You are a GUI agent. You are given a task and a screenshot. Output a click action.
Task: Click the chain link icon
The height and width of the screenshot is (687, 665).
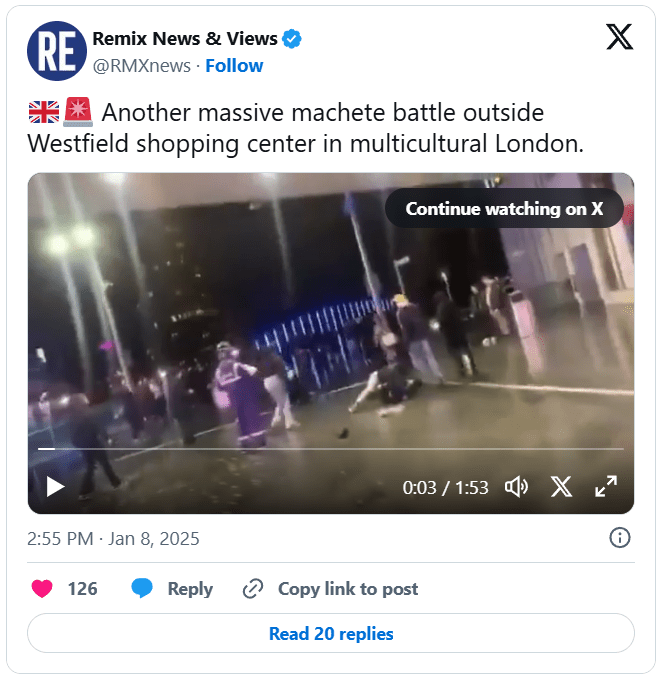pos(253,588)
